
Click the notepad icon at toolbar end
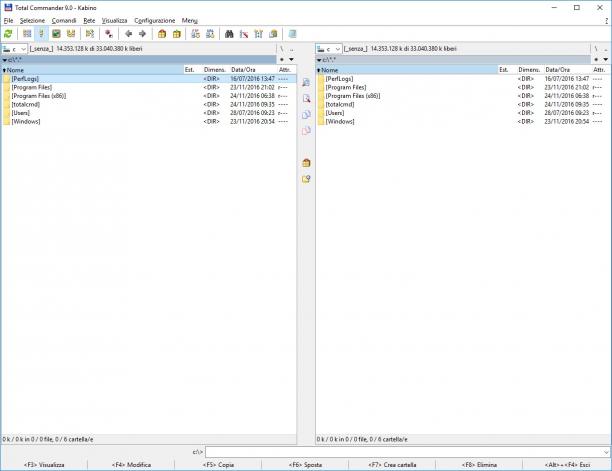pyautogui.click(x=292, y=34)
